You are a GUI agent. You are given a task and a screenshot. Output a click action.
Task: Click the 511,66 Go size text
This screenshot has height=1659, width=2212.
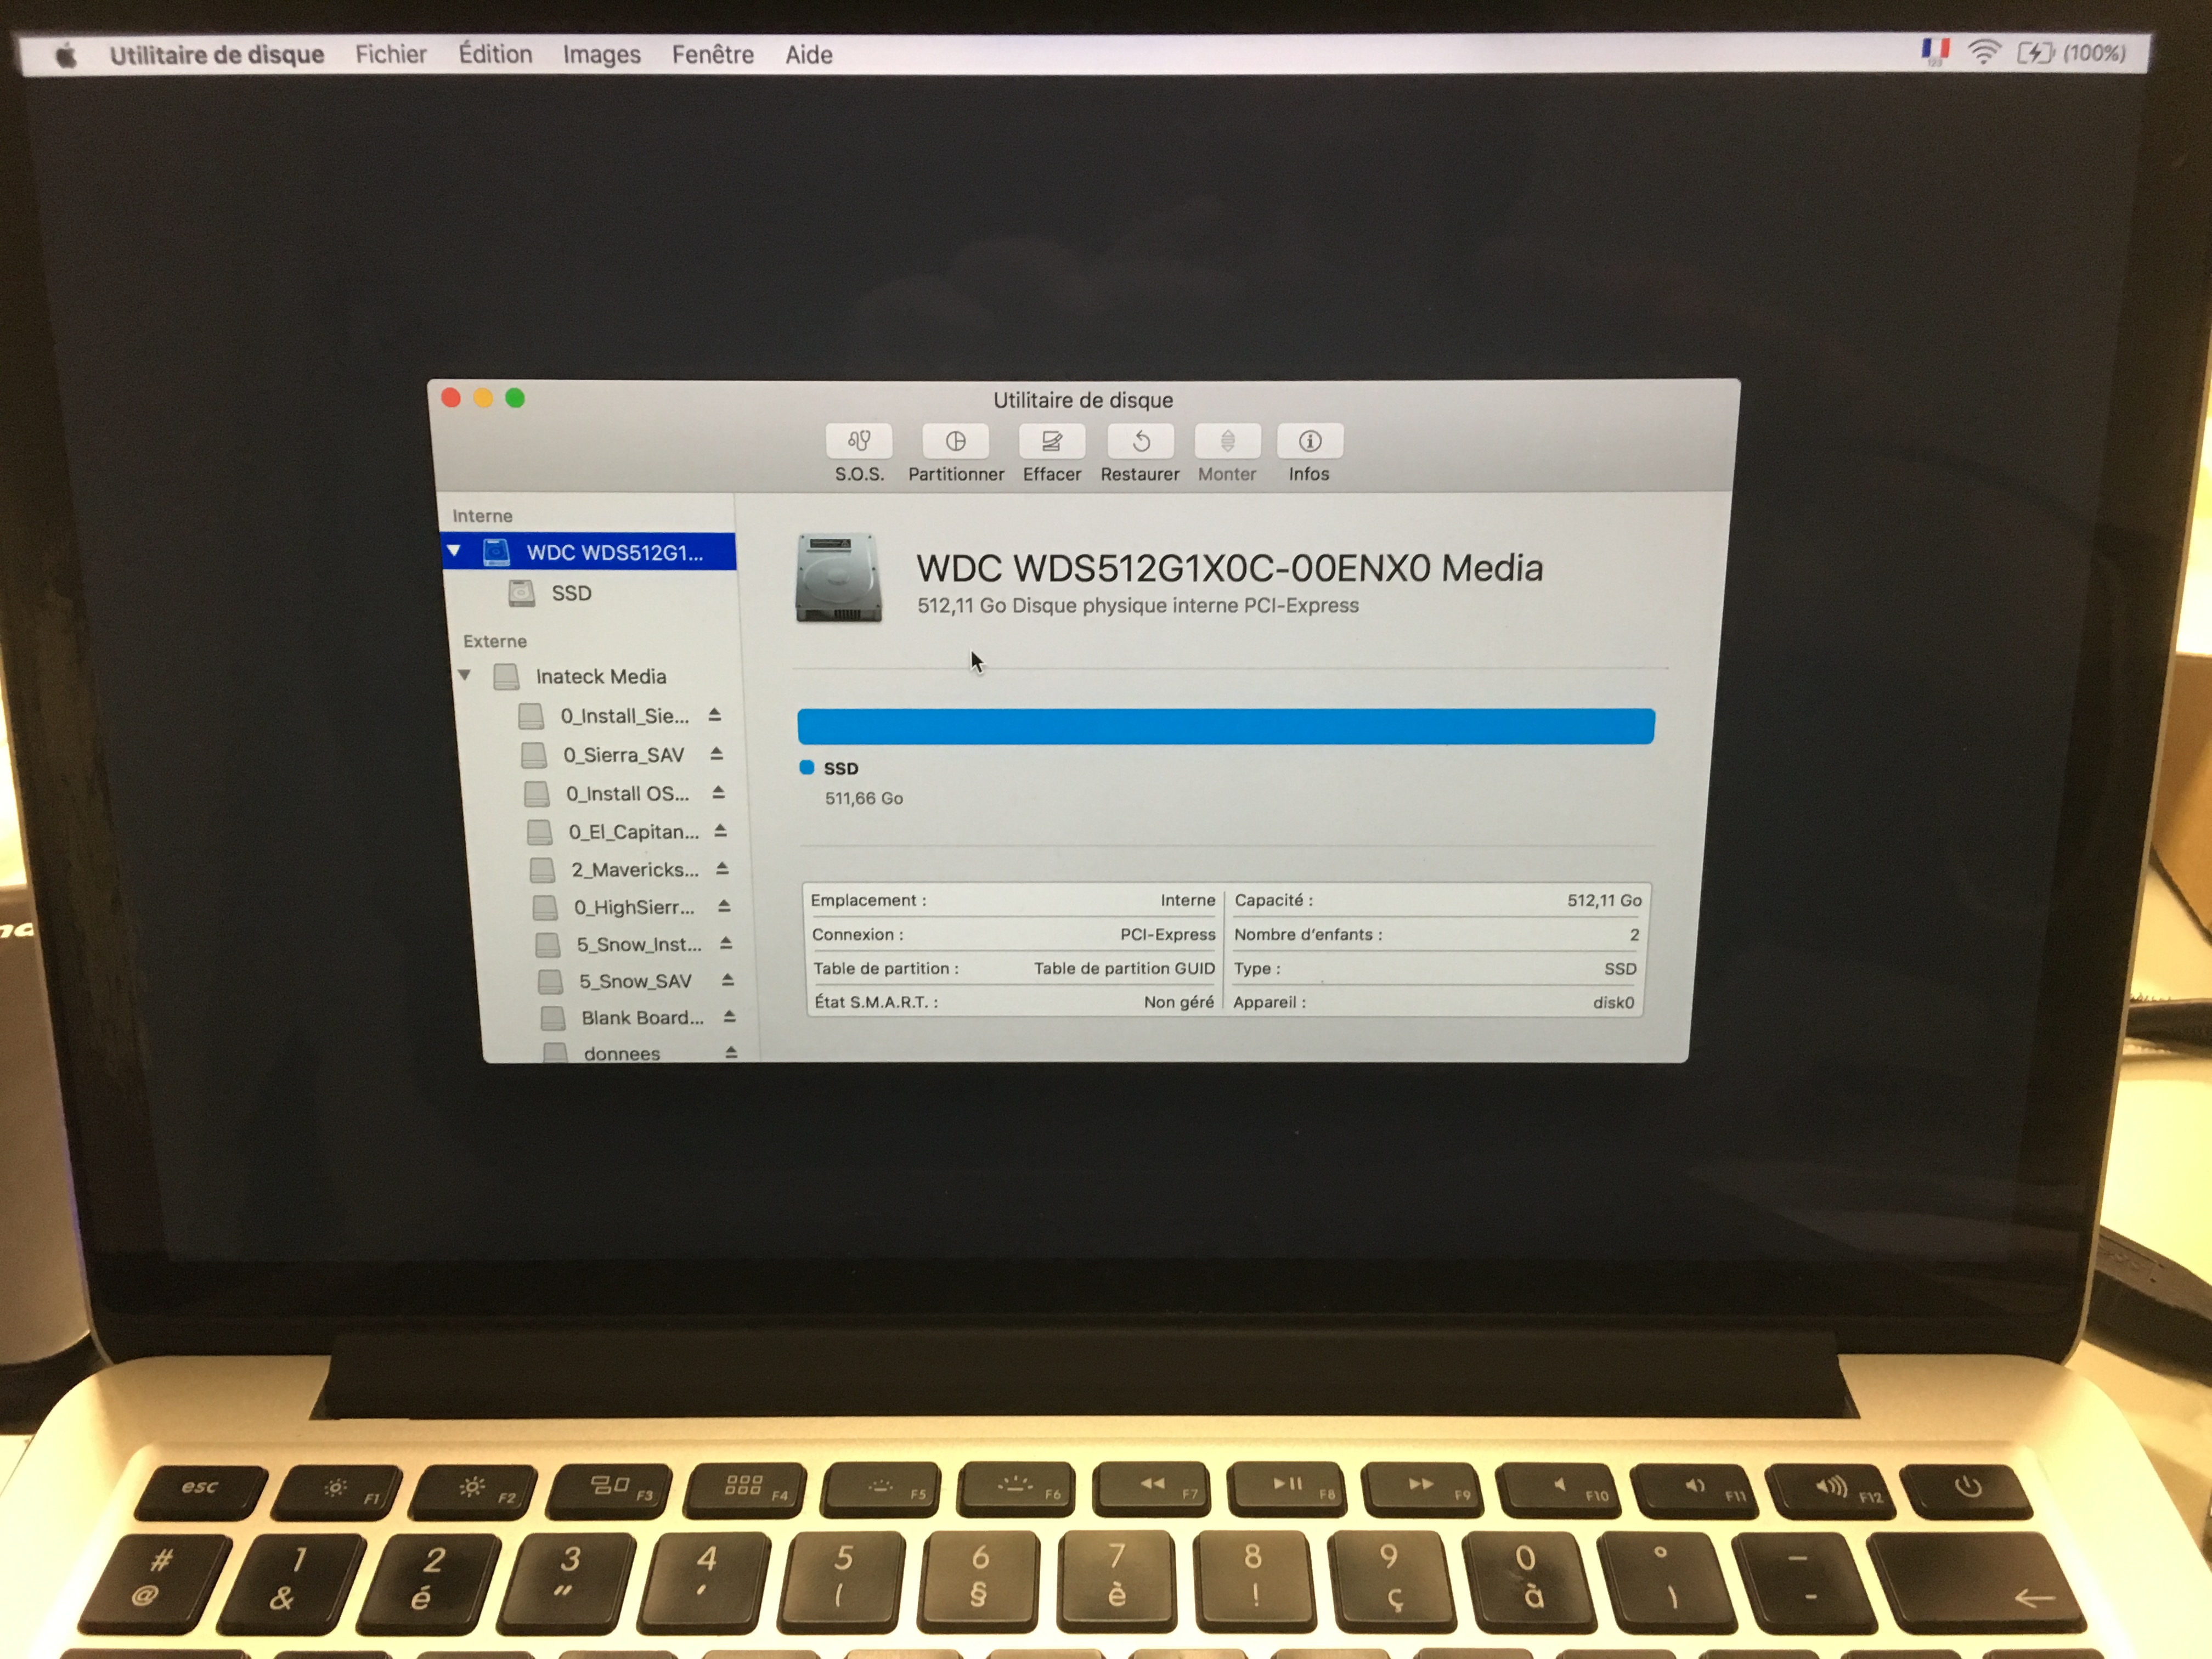864,798
